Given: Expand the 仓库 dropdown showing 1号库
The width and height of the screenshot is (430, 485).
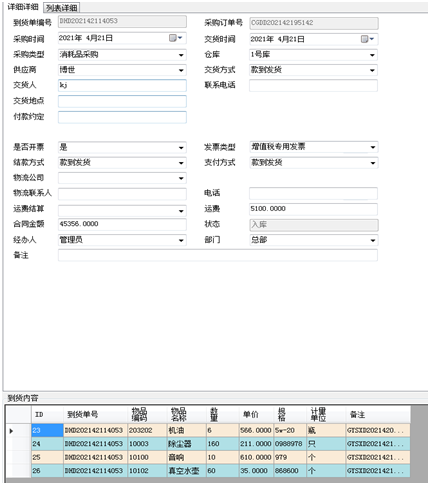Looking at the screenshot, I should tap(372, 55).
